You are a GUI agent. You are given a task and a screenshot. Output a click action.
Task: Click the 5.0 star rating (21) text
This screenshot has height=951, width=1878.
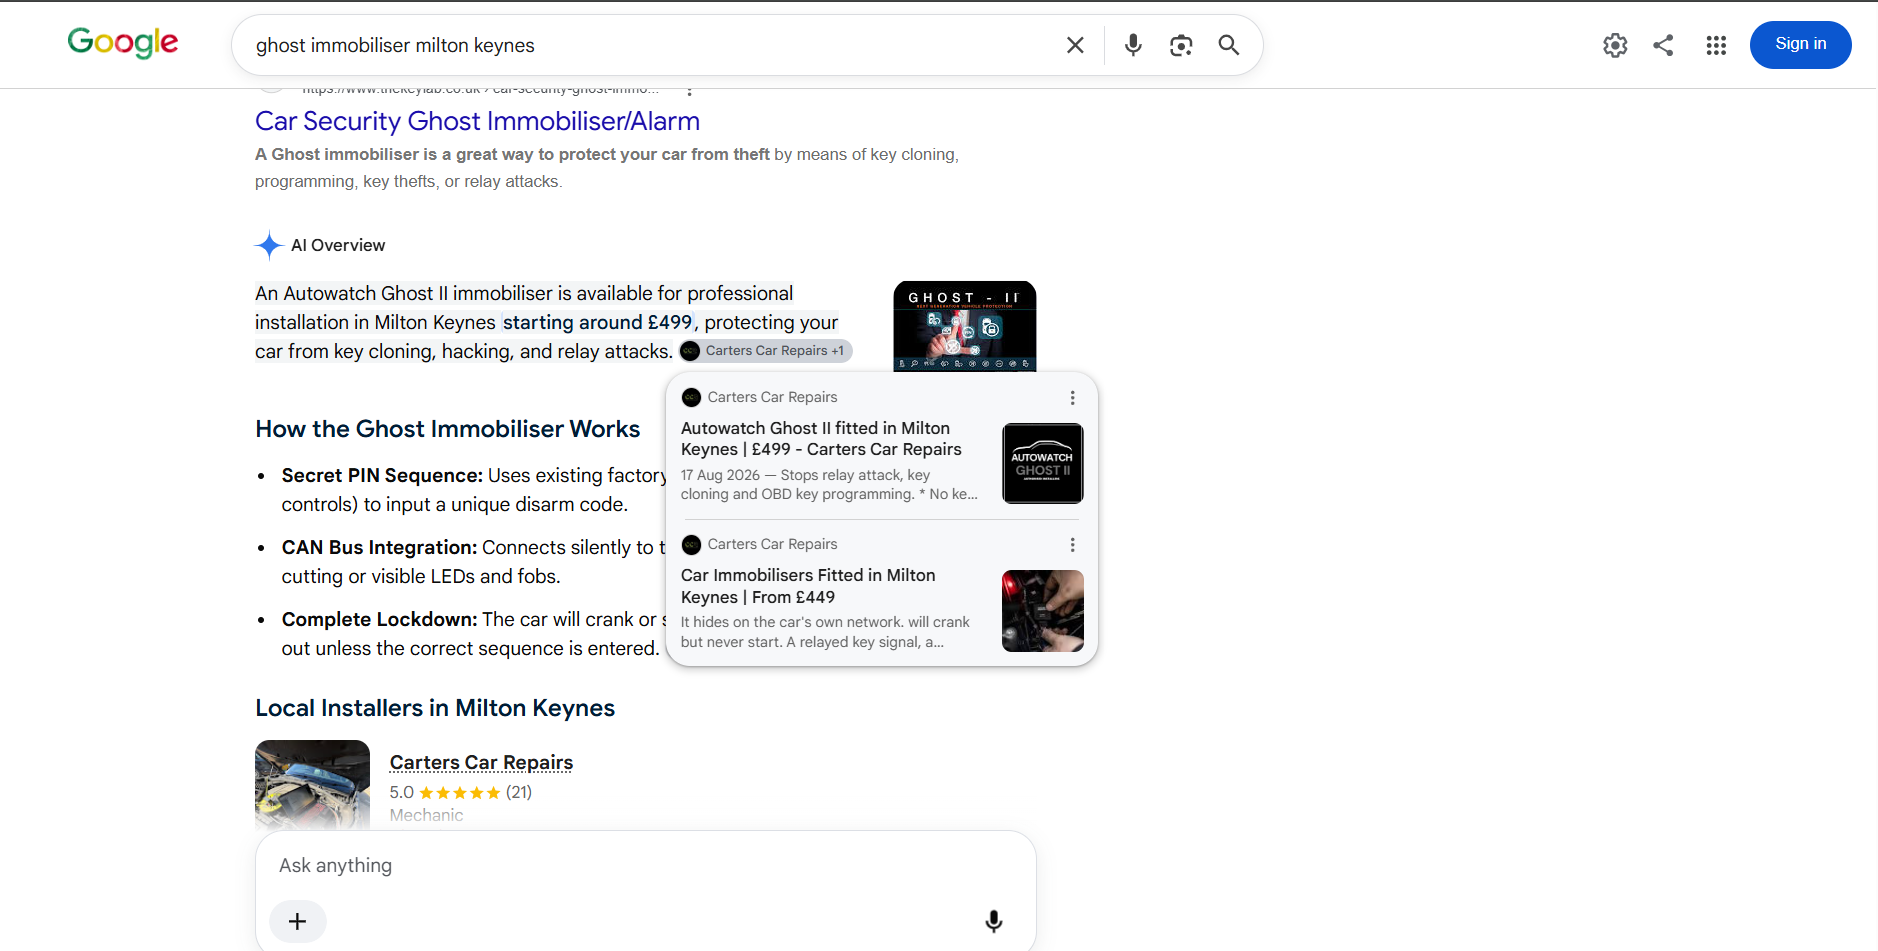460,793
